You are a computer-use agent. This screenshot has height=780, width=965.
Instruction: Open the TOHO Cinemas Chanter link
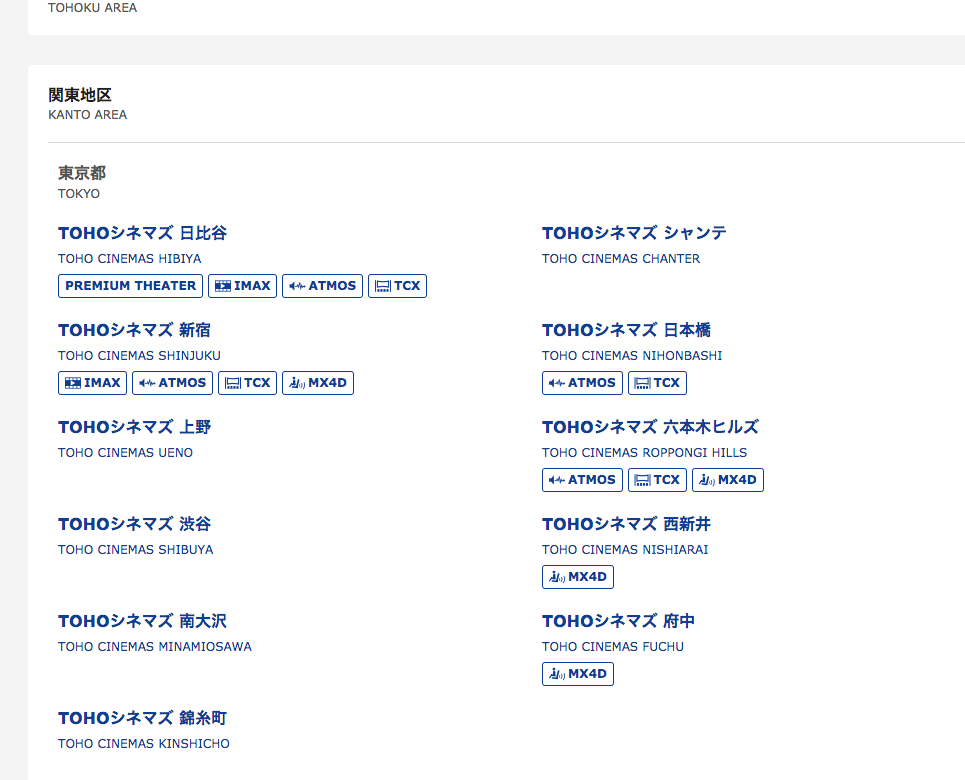[634, 234]
